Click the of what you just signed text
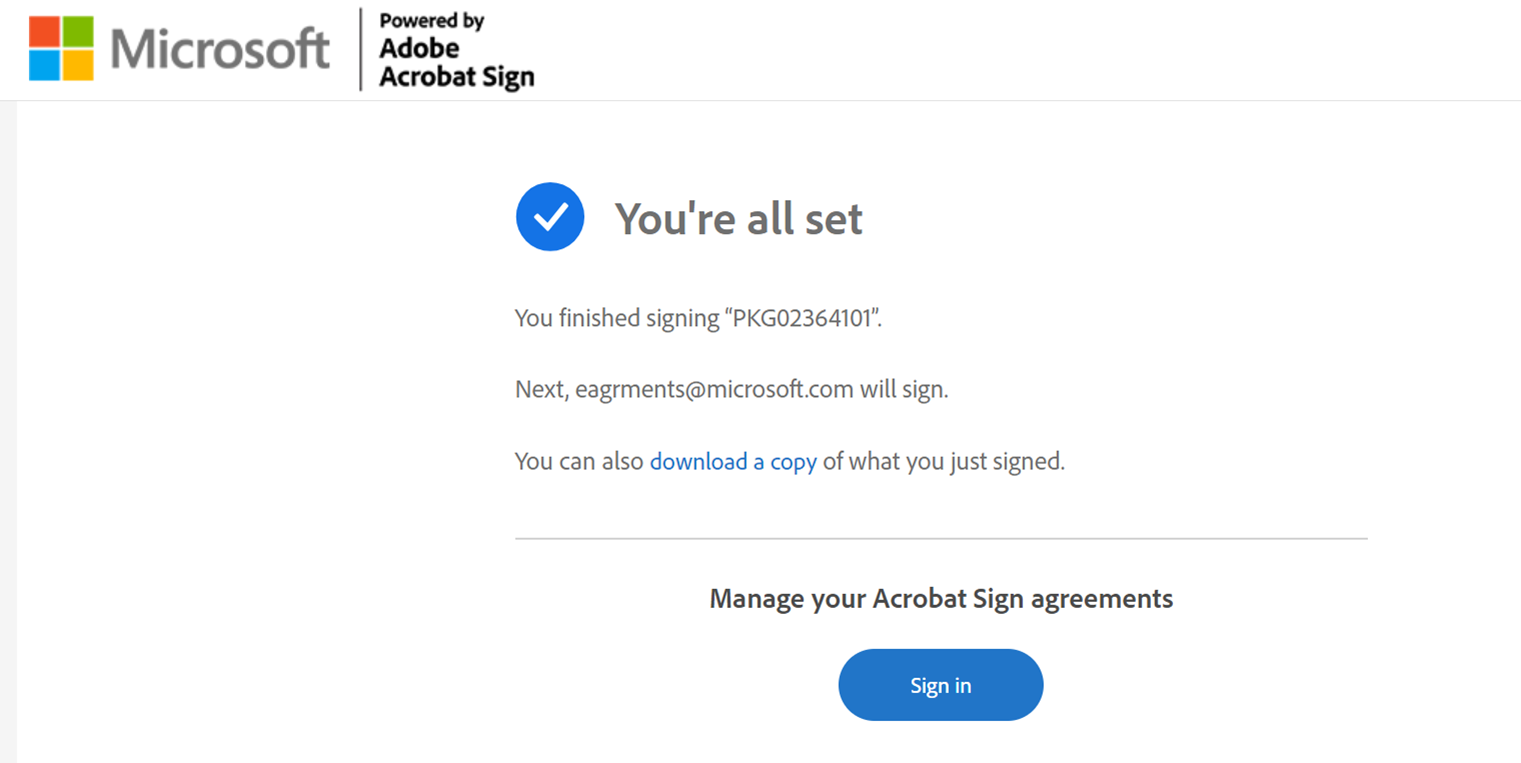 pos(943,462)
